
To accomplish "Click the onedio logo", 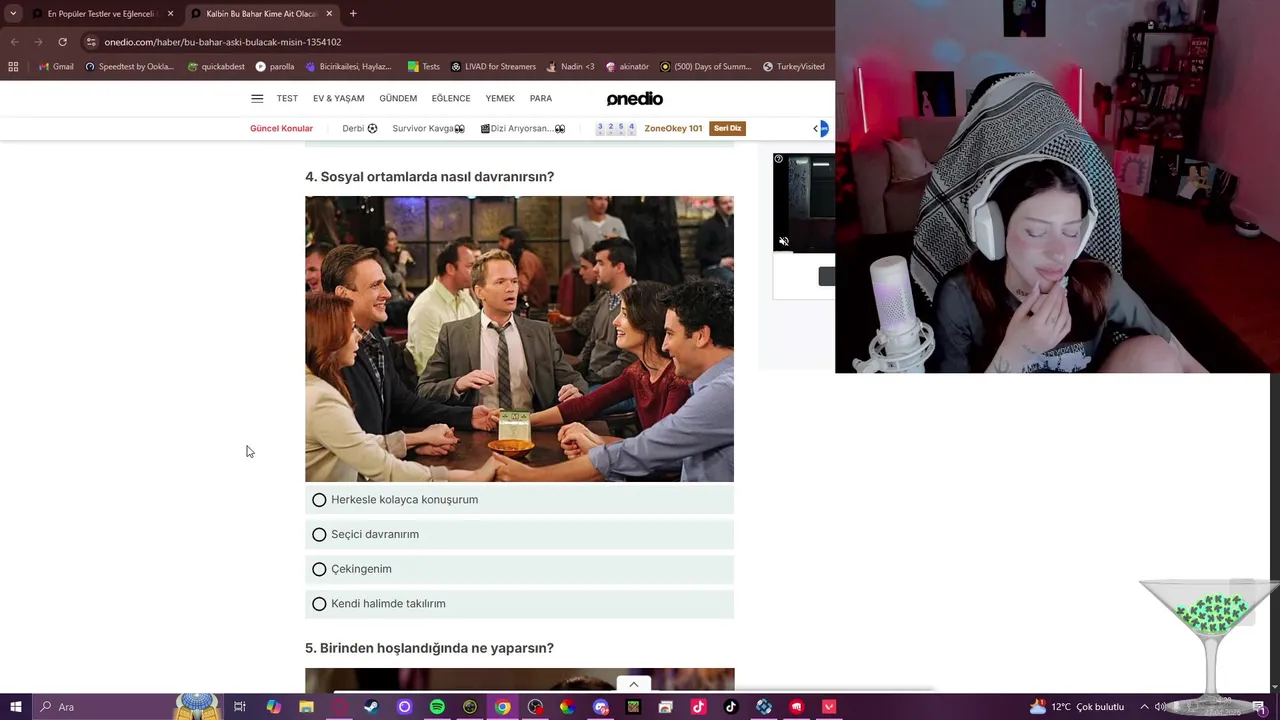I will (x=635, y=98).
